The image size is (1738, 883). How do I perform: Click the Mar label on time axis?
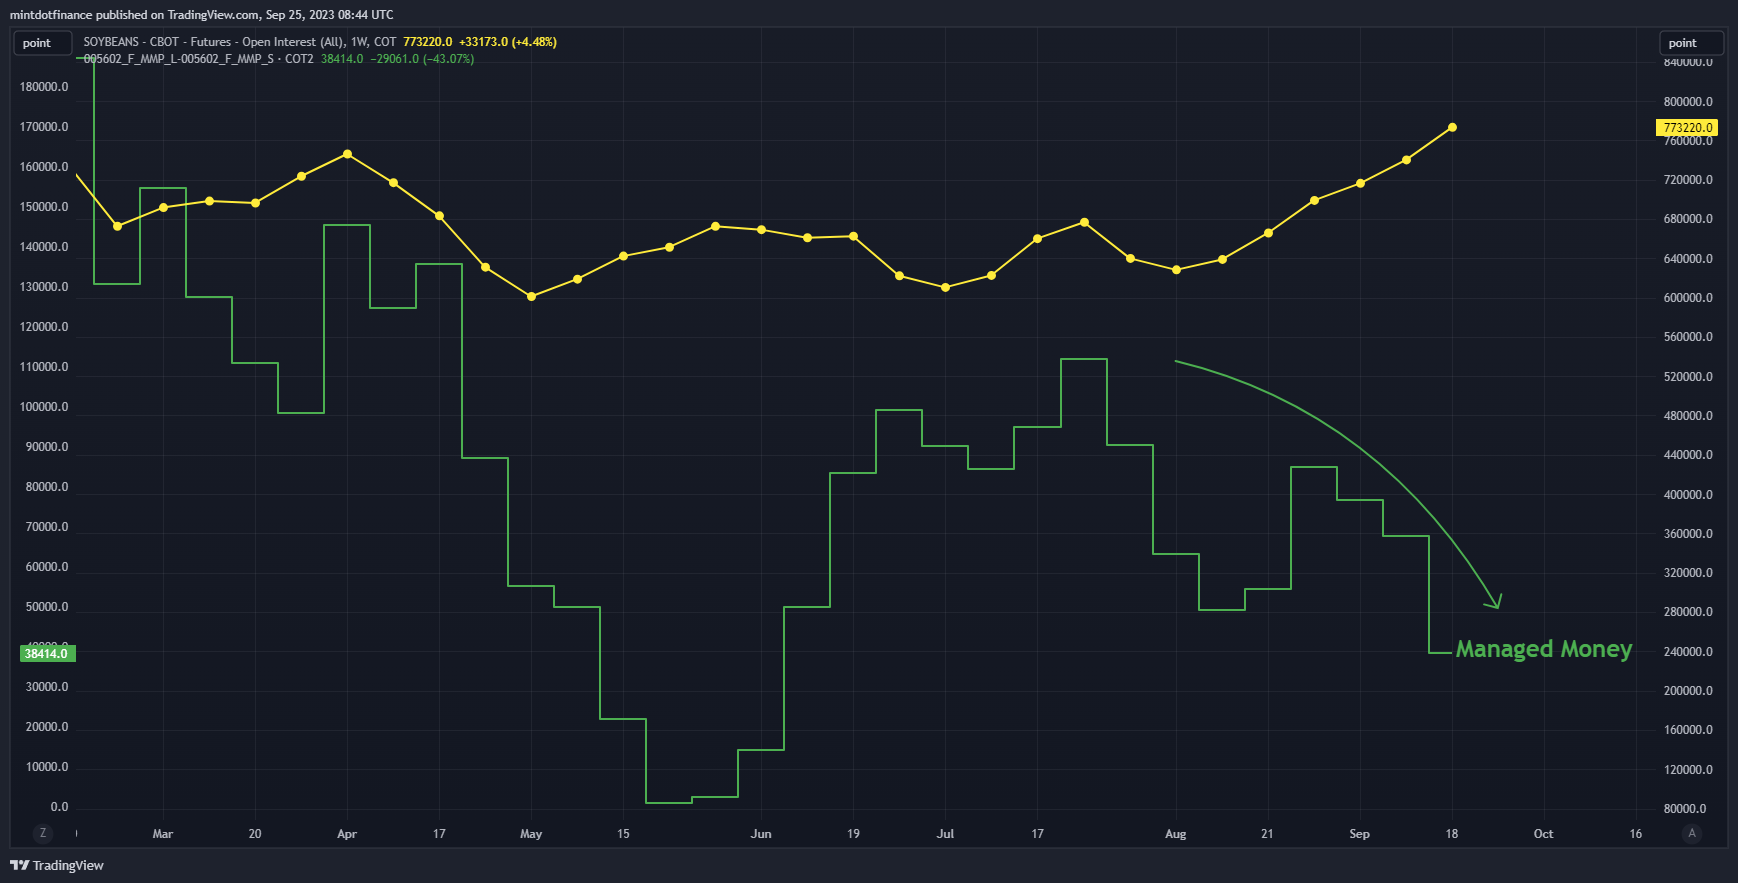(x=163, y=834)
